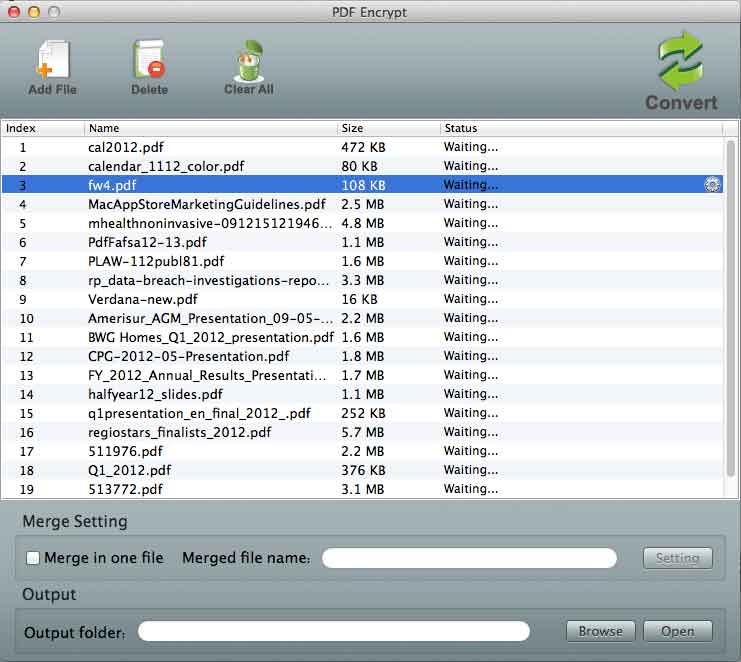This screenshot has height=662, width=741.
Task: Click the Clear All trash icon
Action: 248,61
